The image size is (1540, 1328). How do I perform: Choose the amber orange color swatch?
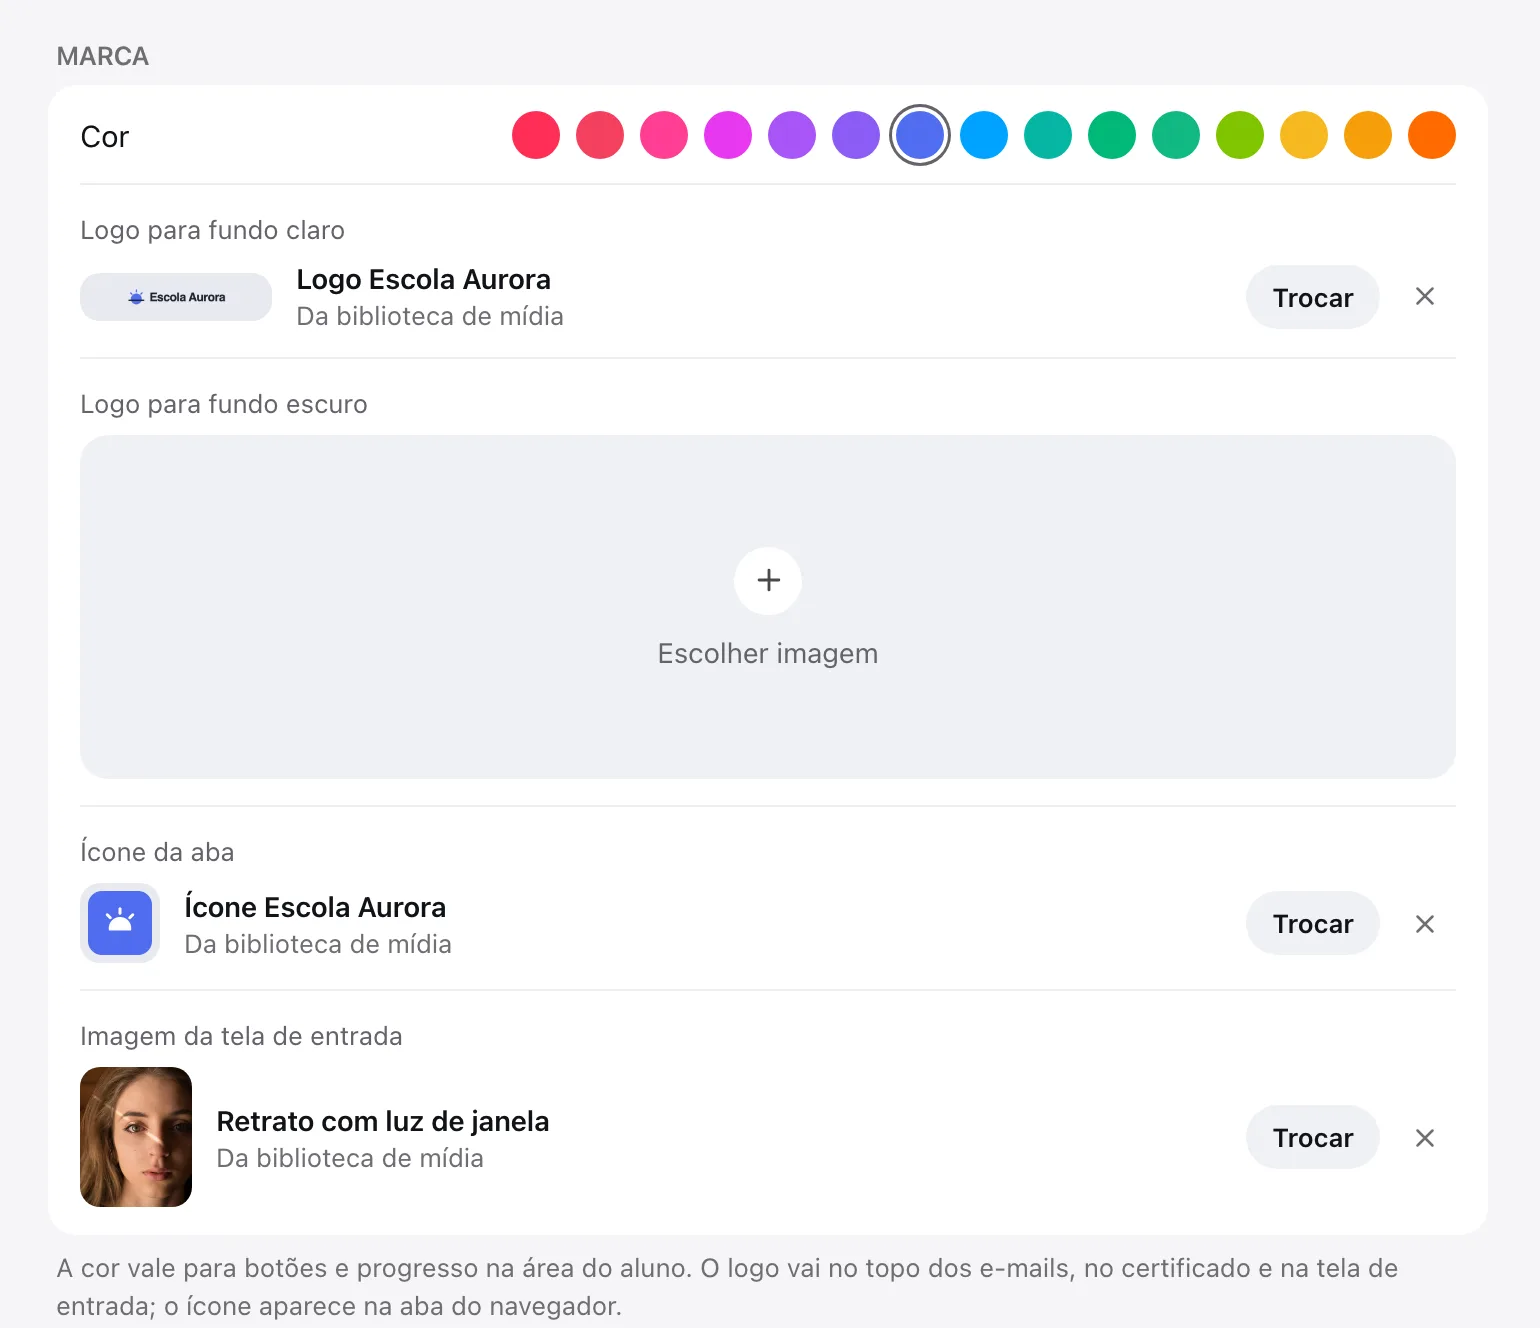[x=1368, y=135]
